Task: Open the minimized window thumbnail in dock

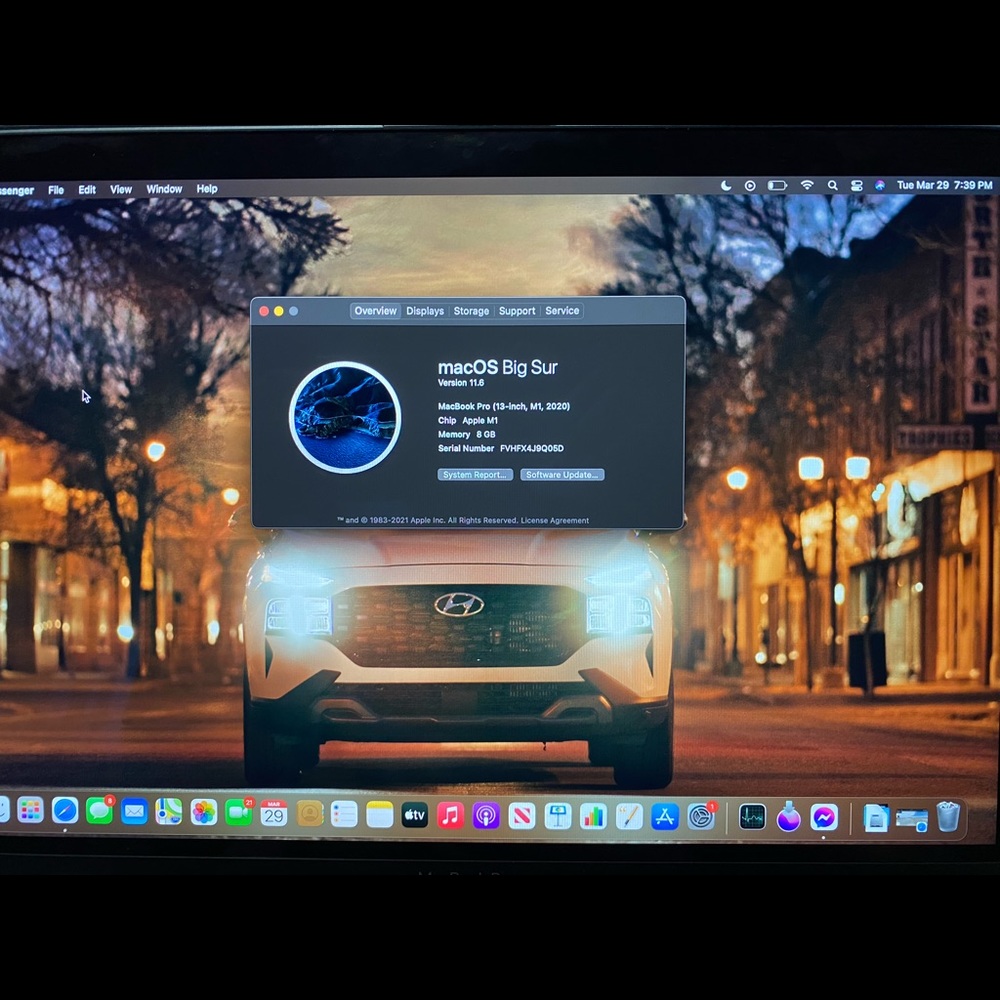Action: point(911,819)
